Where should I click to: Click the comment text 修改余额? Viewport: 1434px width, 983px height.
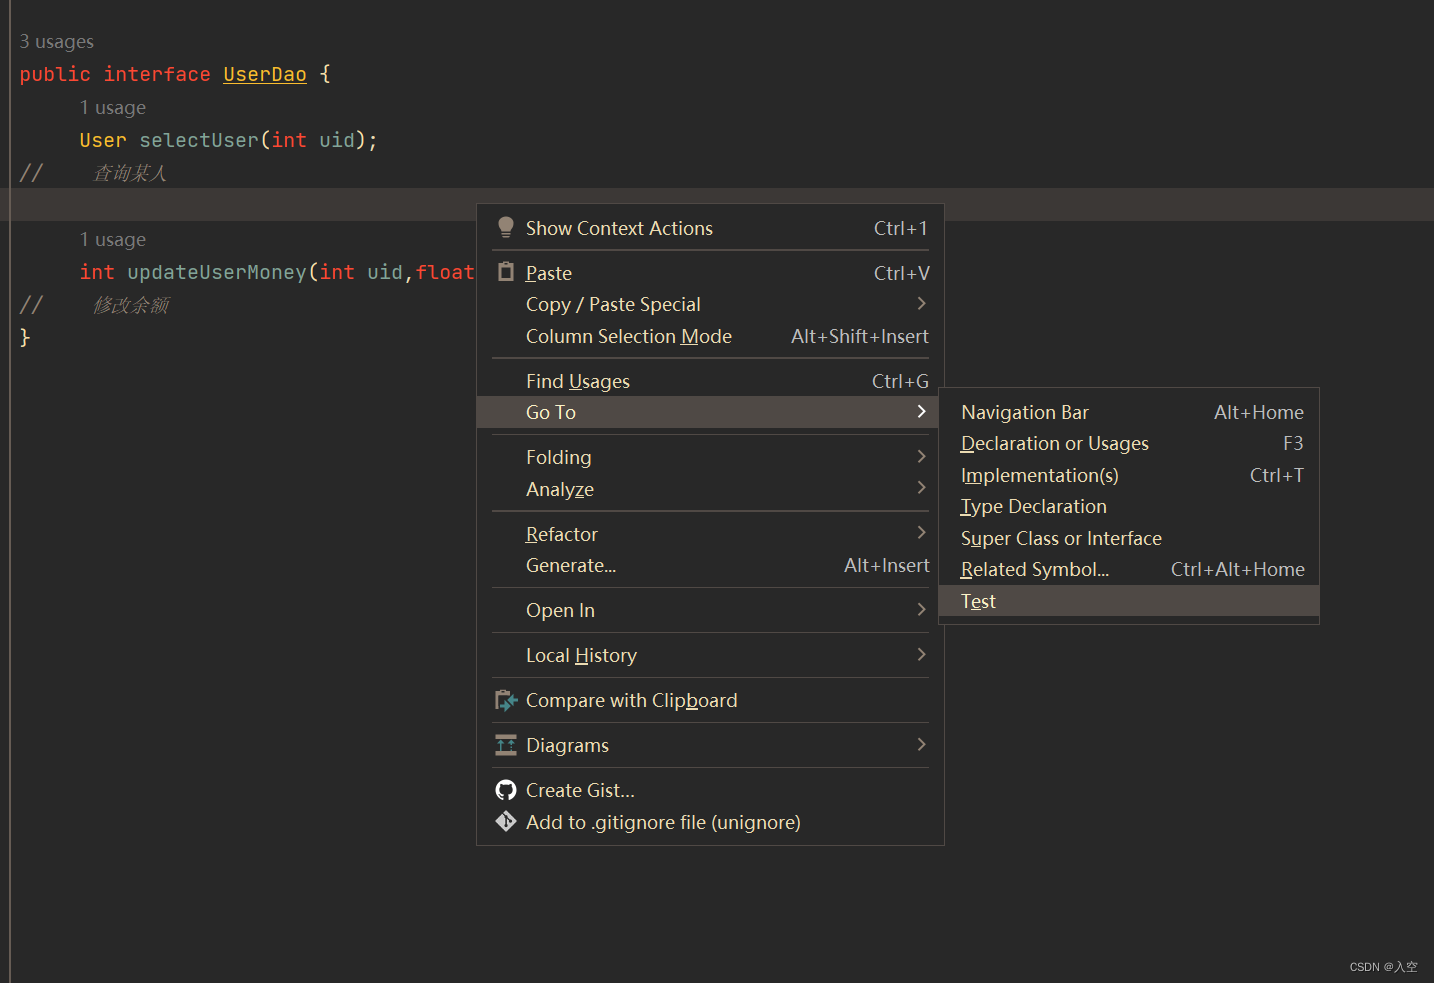tap(131, 305)
